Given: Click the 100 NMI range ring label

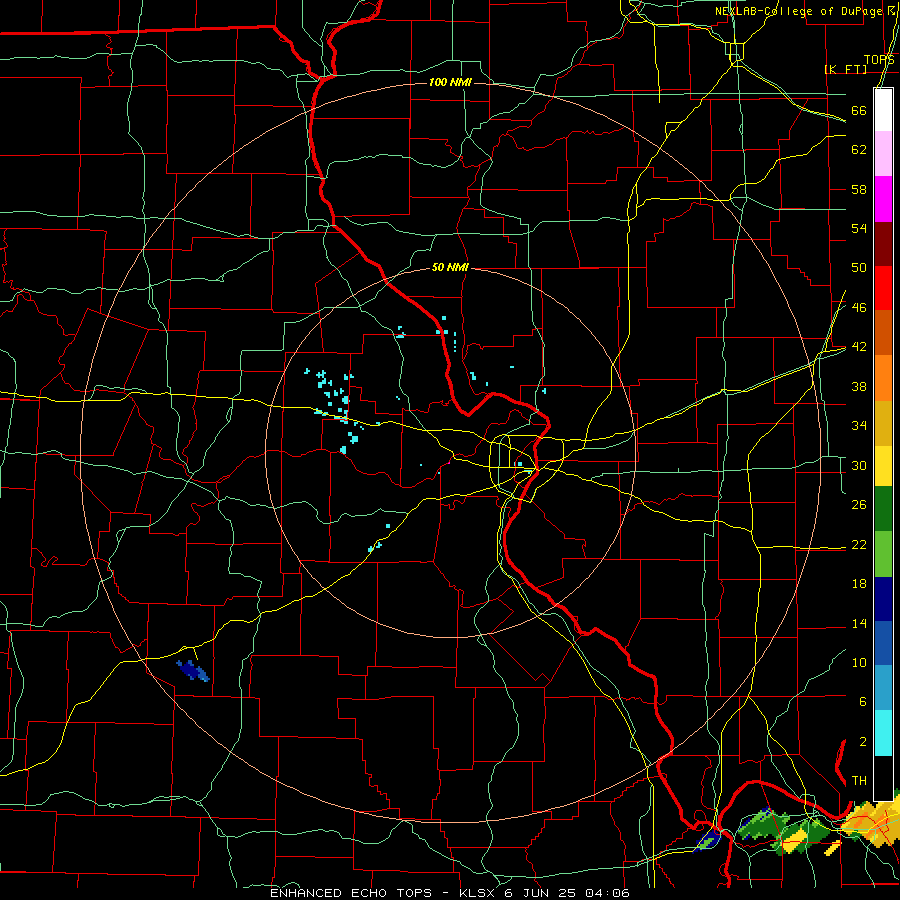Looking at the screenshot, I should (450, 83).
